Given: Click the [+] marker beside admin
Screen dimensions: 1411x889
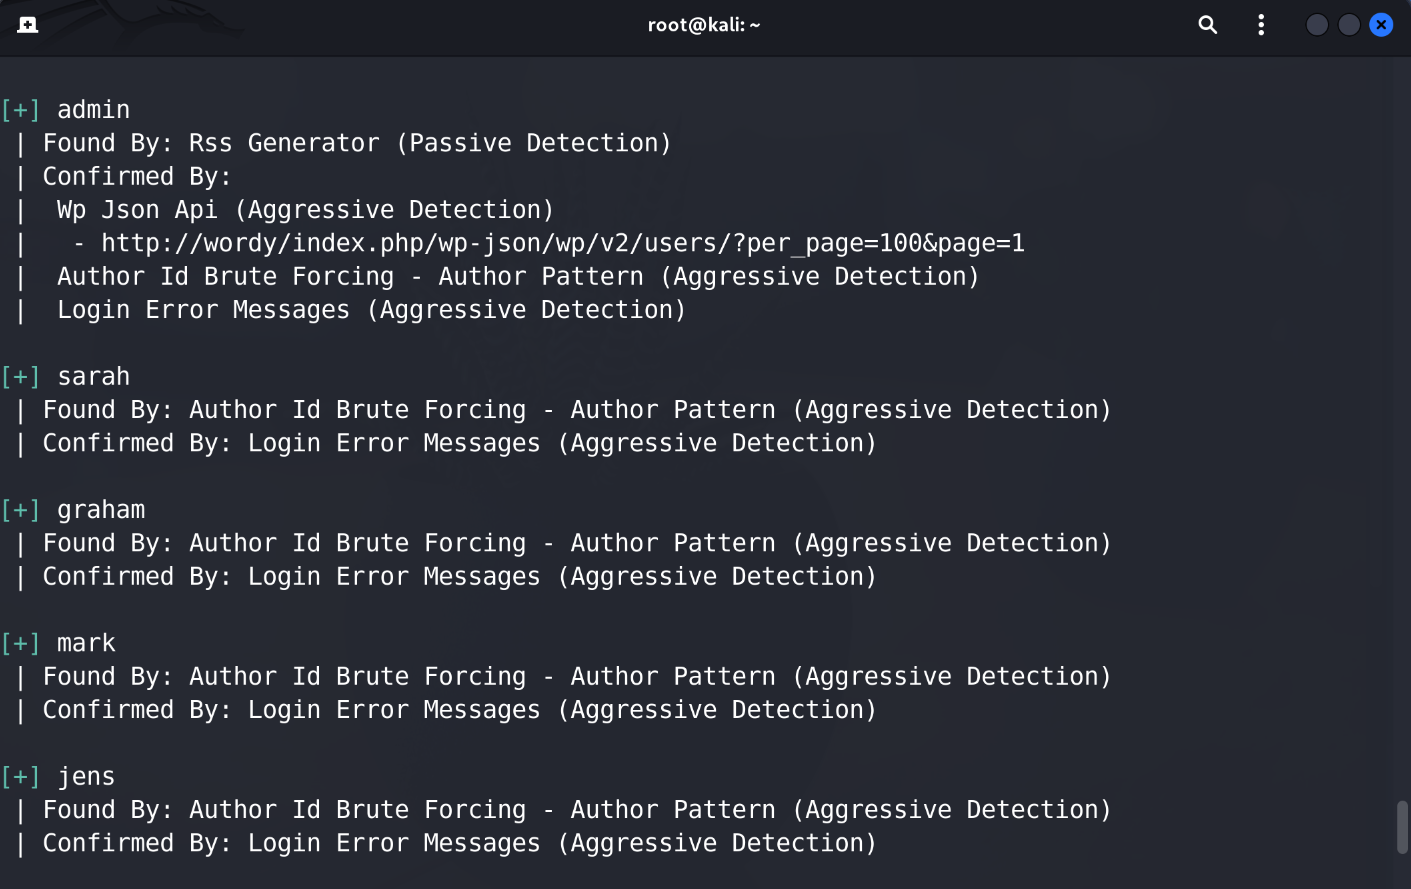Looking at the screenshot, I should [x=20, y=110].
